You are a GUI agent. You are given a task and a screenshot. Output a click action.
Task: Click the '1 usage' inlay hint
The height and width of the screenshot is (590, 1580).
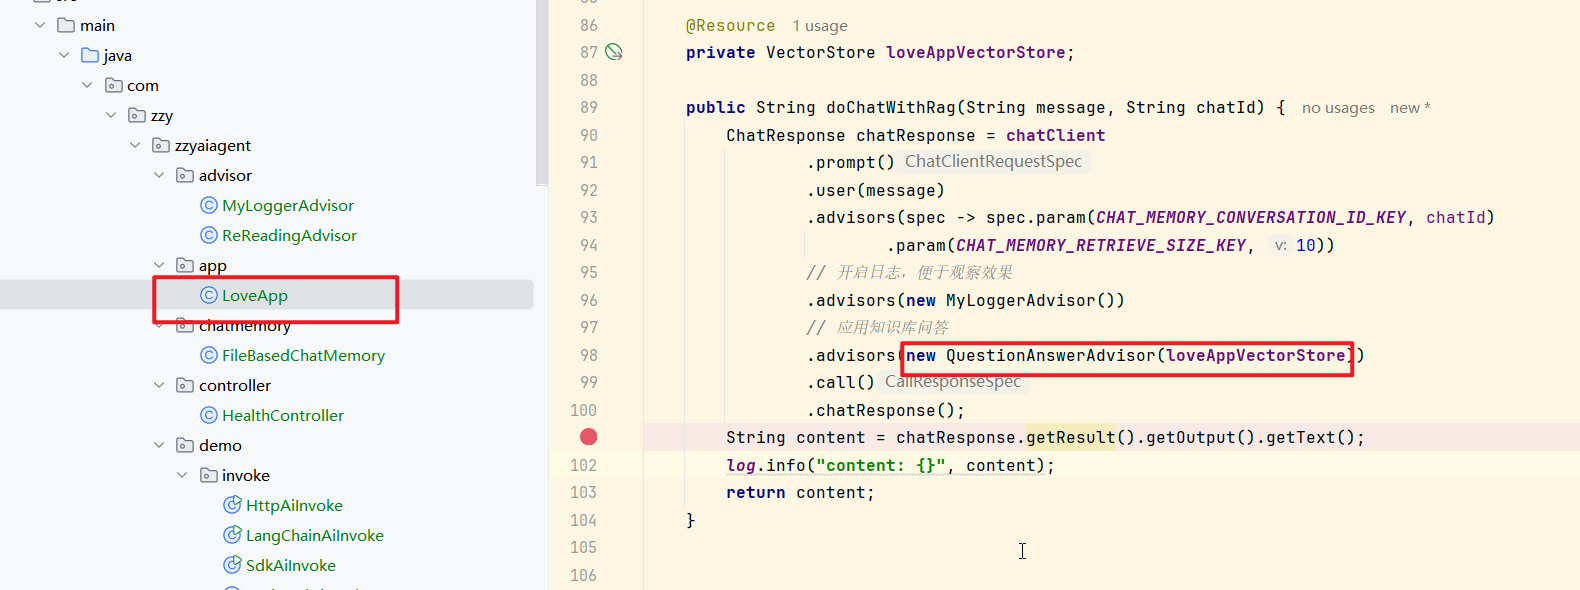coord(820,26)
